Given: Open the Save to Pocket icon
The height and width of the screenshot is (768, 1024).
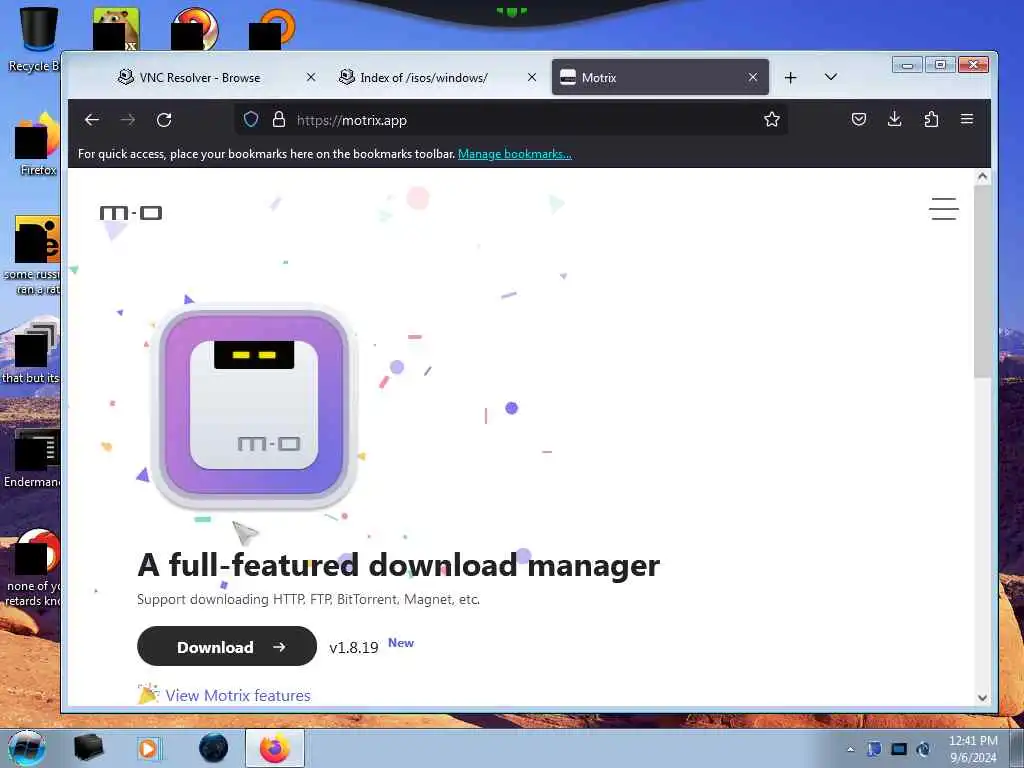Looking at the screenshot, I should (859, 119).
